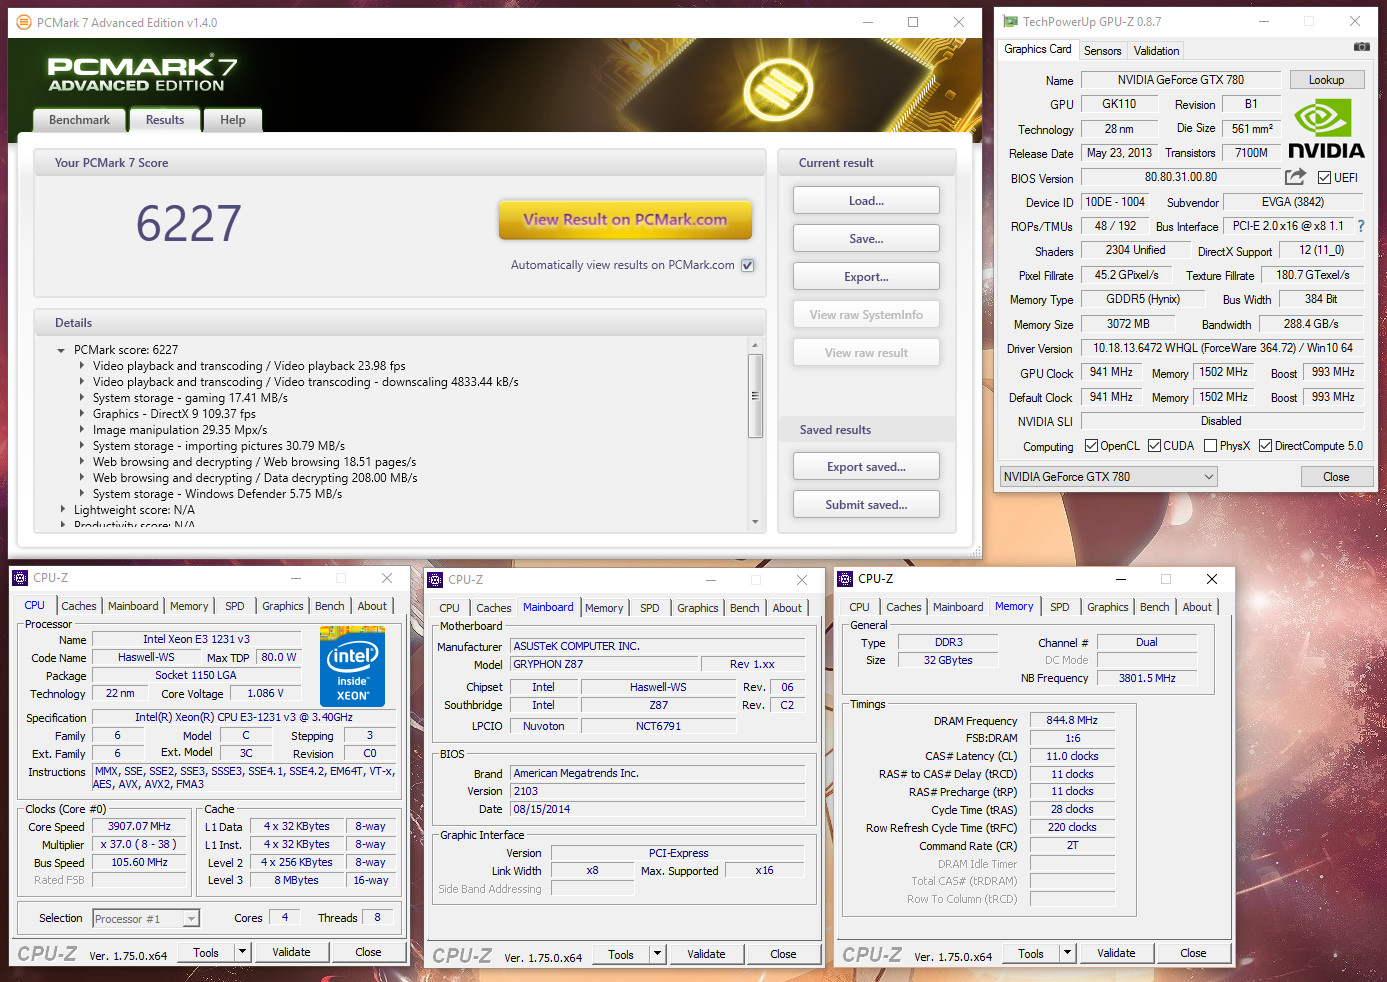Screen dimensions: 1387x982
Task: Click the PCMark 7 score value 6227
Action: [189, 223]
